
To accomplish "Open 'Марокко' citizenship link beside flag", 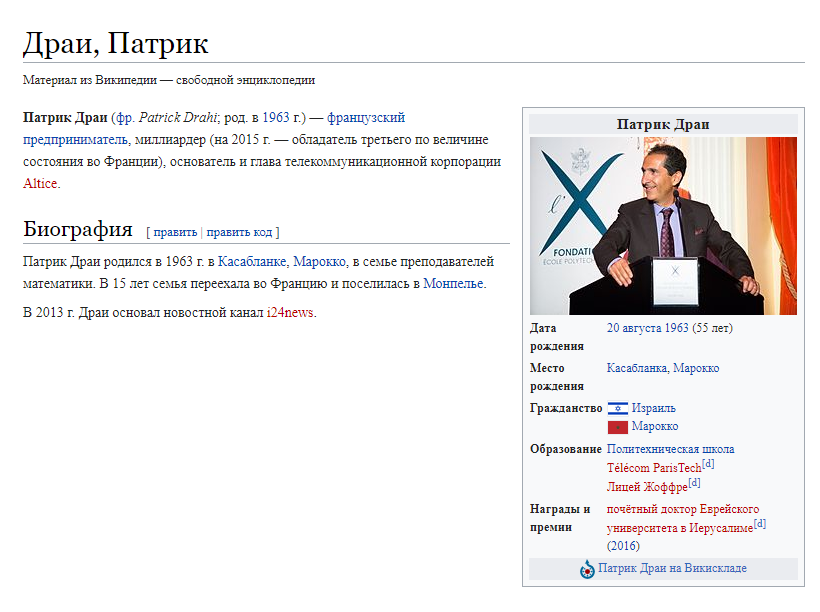I will click(x=655, y=426).
